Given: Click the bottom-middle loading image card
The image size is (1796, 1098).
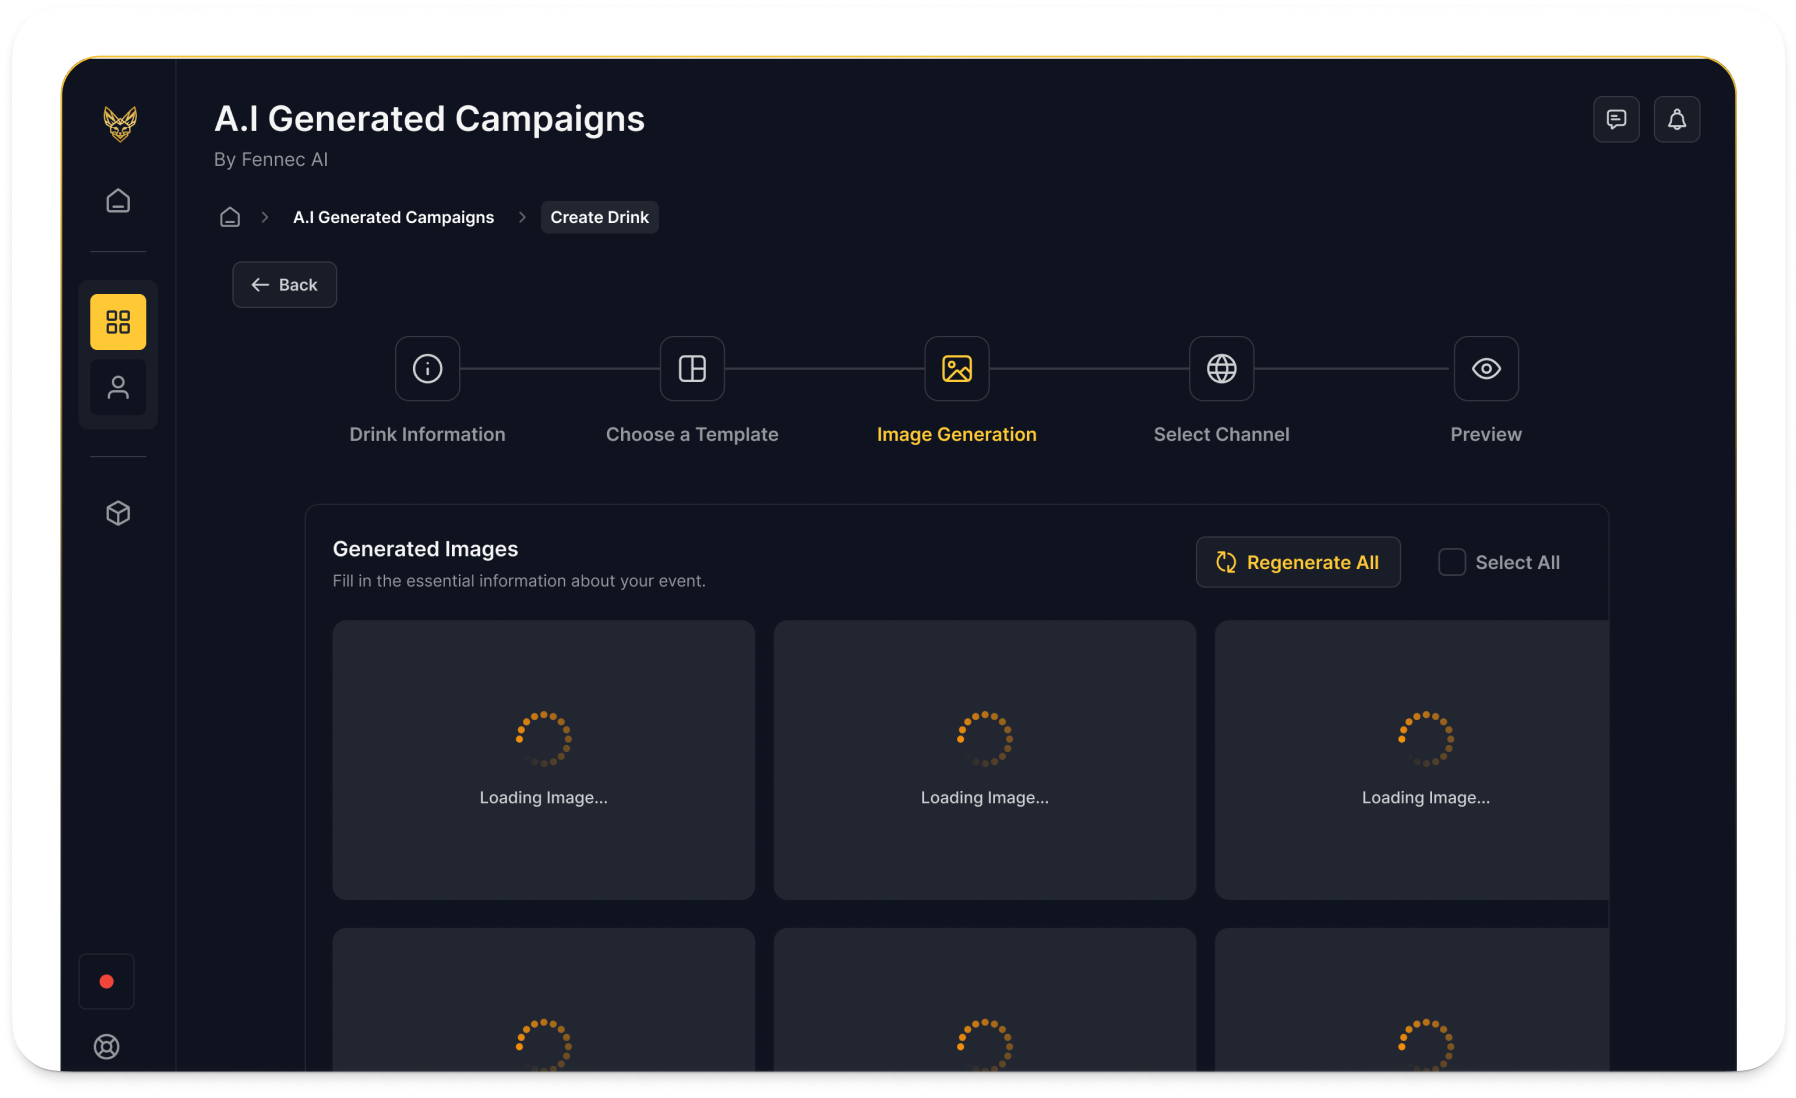Looking at the screenshot, I should 985,1000.
